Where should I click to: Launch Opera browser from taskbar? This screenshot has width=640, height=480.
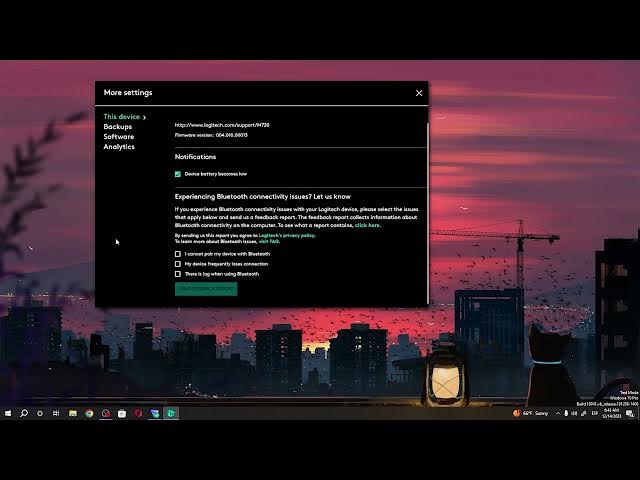(x=138, y=413)
